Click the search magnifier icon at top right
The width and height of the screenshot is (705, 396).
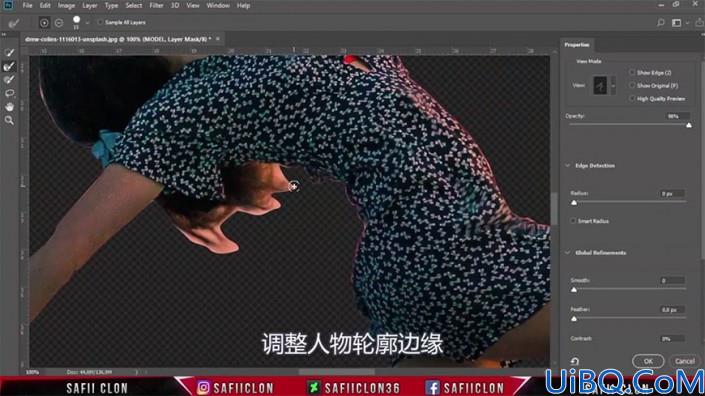660,22
